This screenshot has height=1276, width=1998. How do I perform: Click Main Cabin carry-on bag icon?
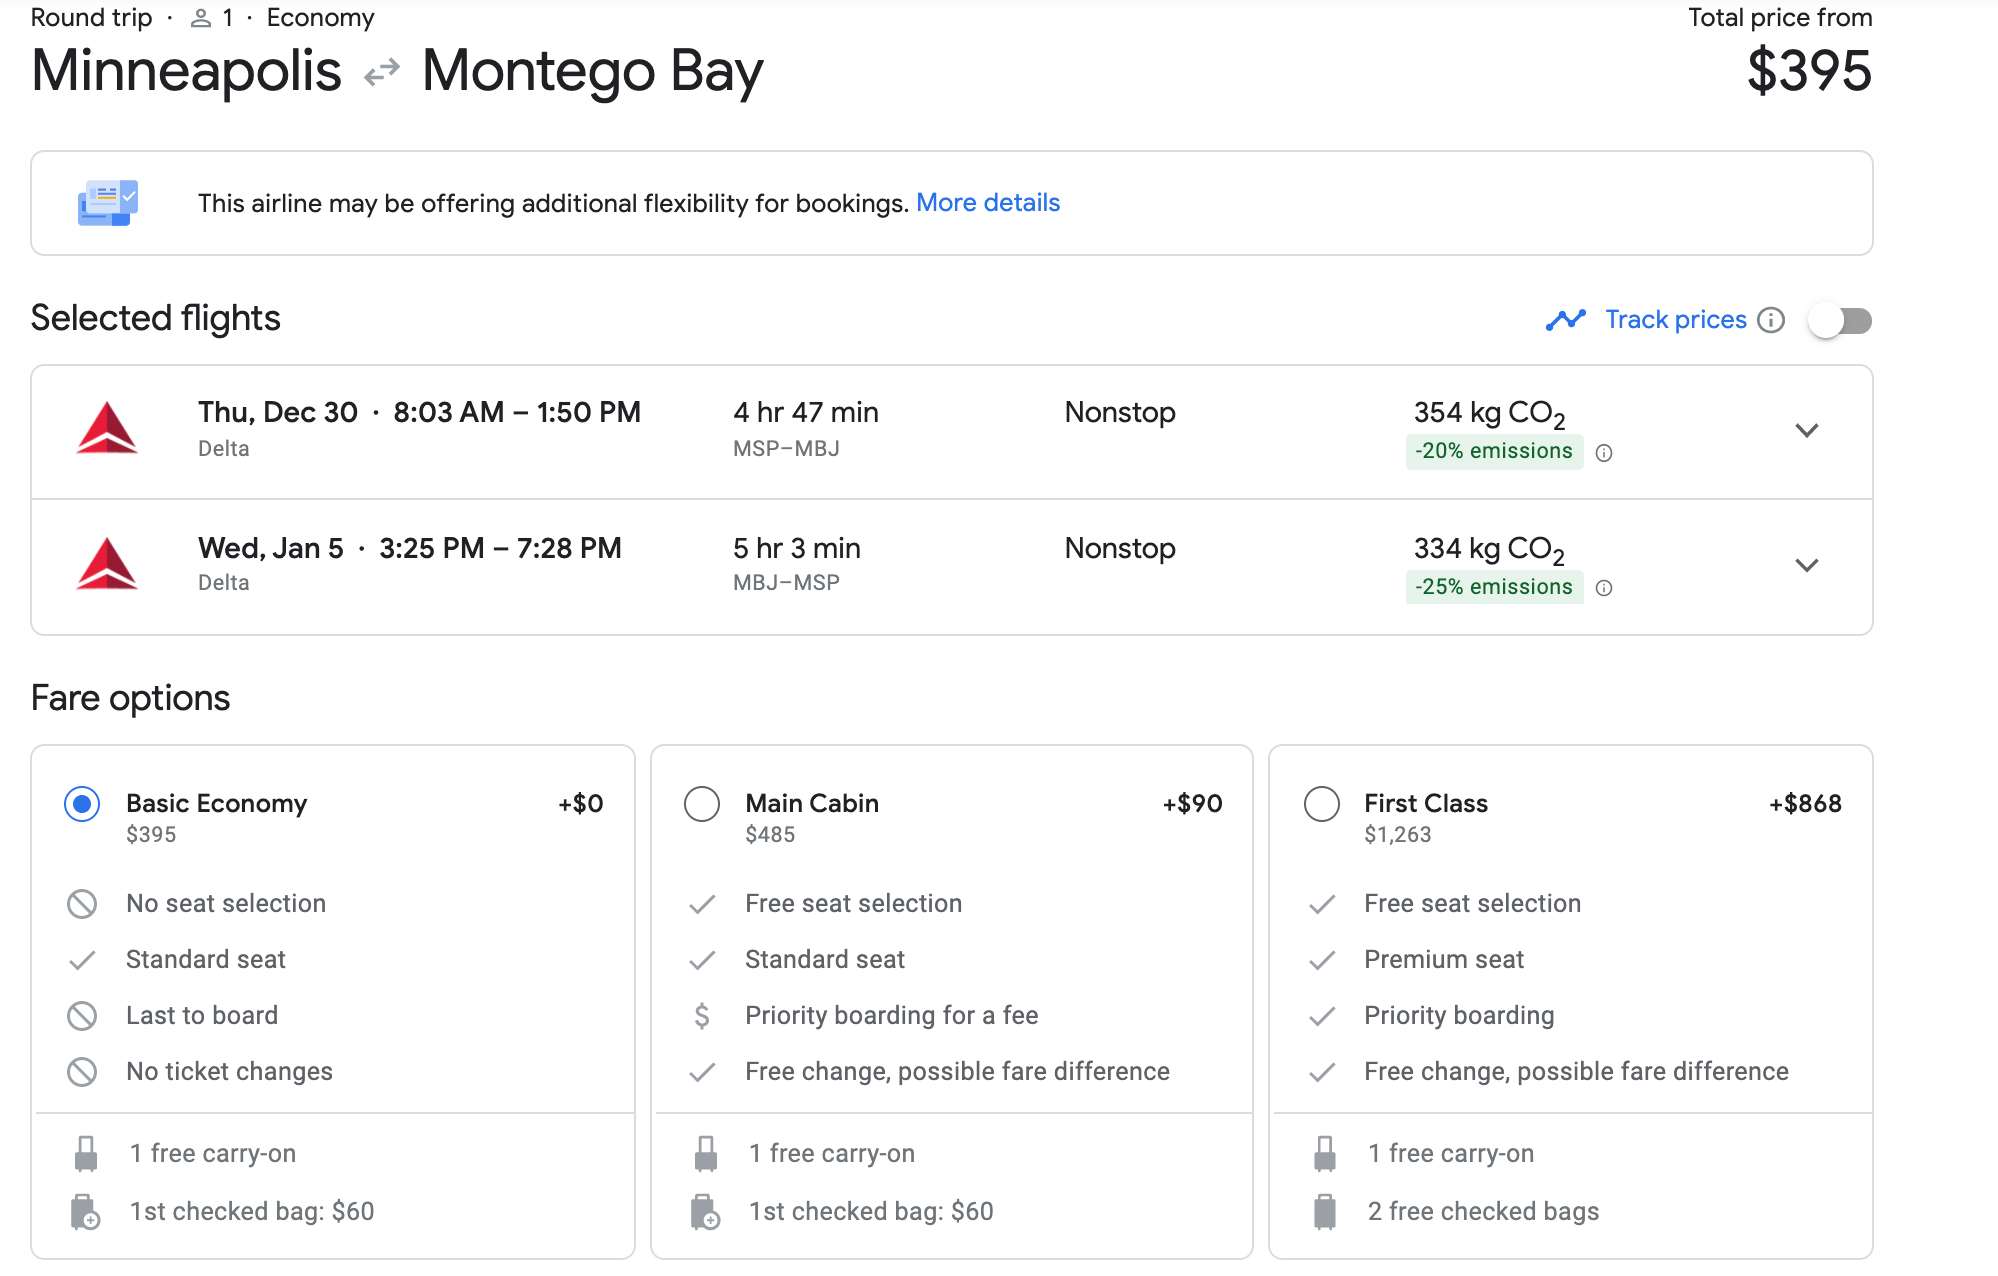click(x=706, y=1154)
